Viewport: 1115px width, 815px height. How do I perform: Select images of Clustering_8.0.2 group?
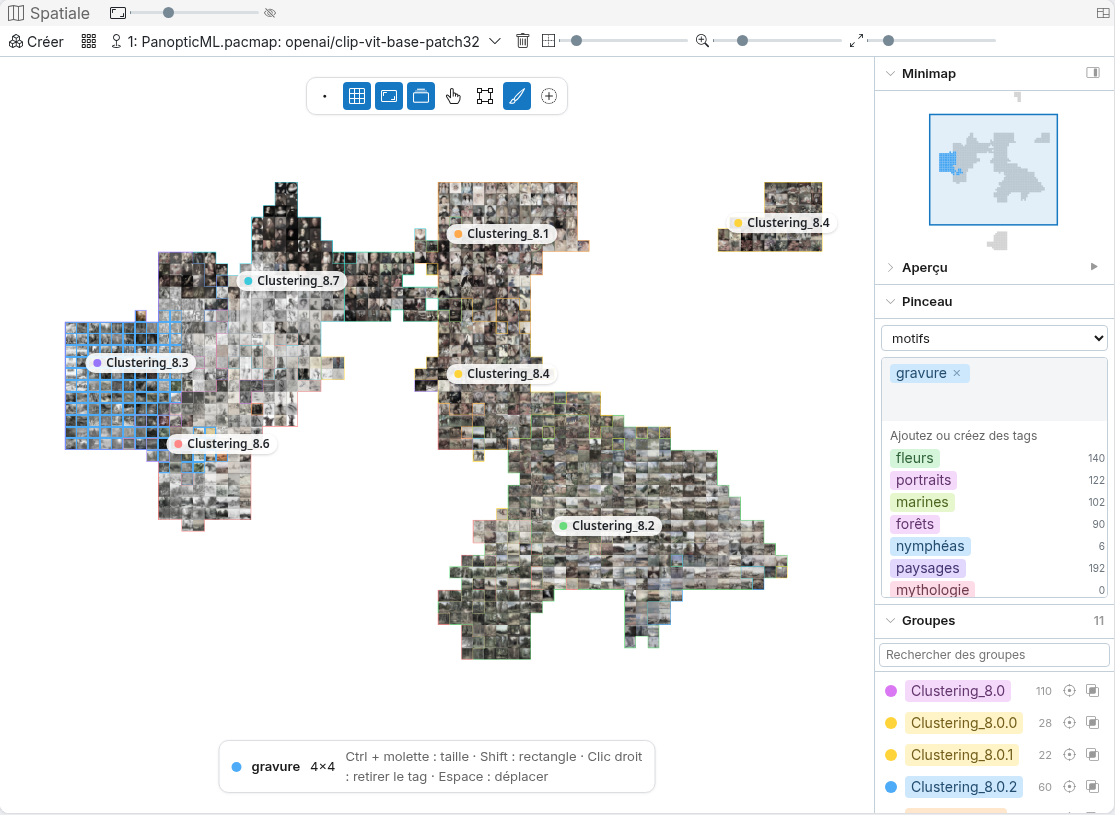[1093, 787]
